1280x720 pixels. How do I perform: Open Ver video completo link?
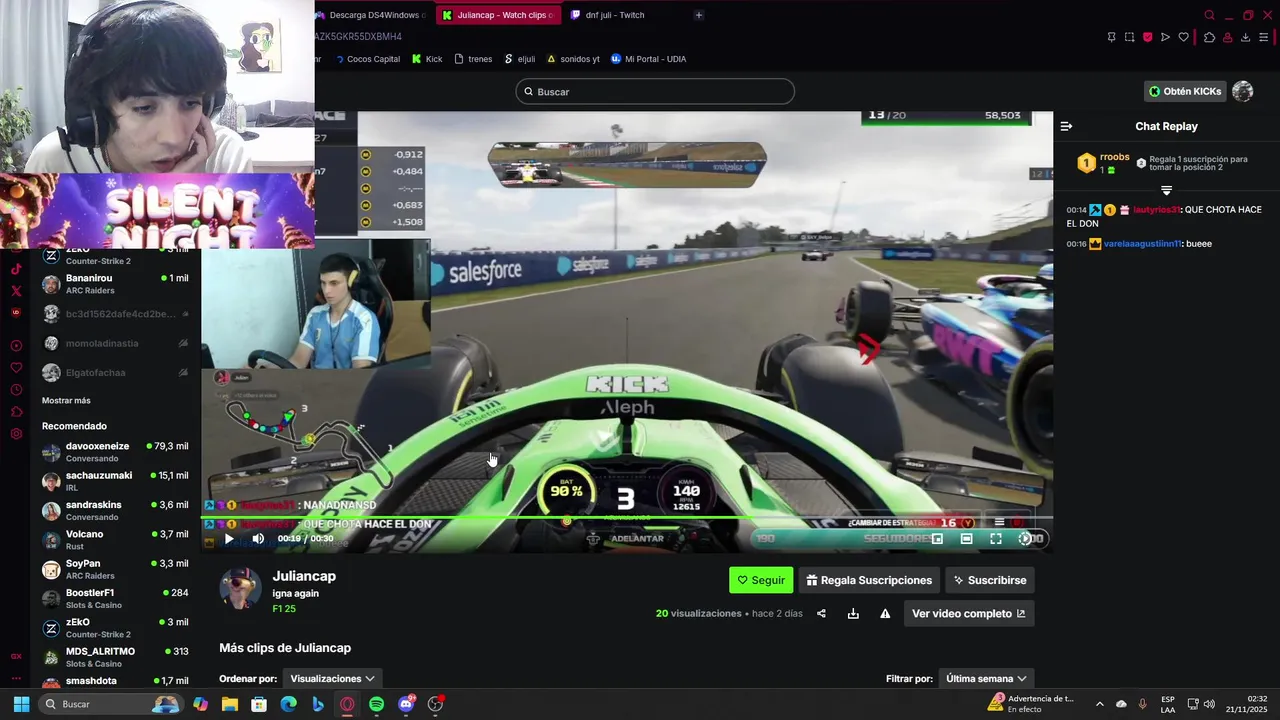point(968,614)
